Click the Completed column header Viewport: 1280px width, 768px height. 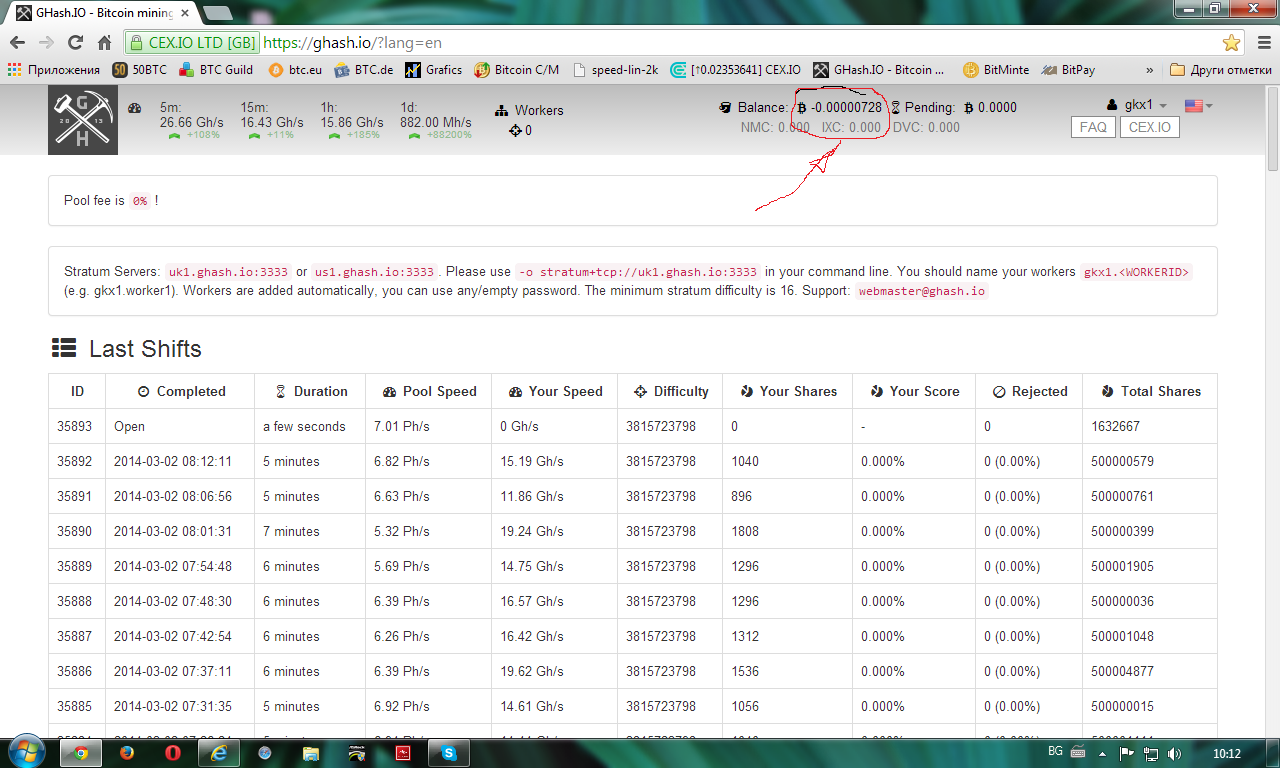pos(180,391)
